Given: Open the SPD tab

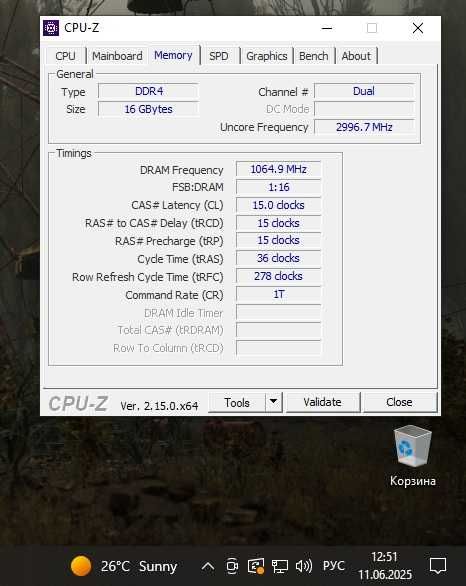Looking at the screenshot, I should pyautogui.click(x=219, y=56).
